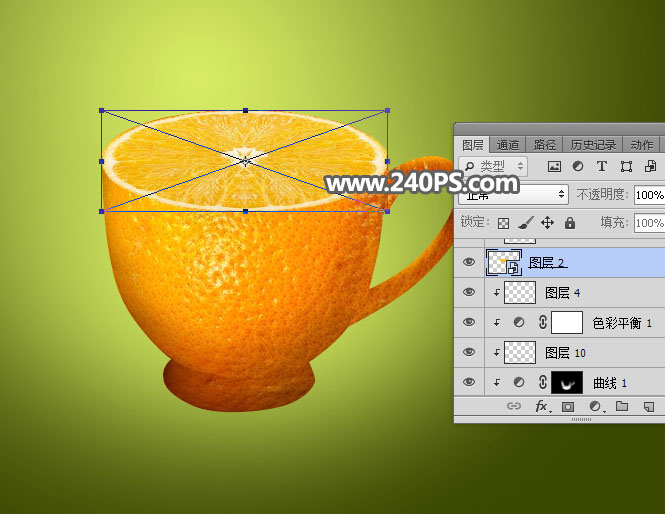
Task: Click adjustment icon on 色彩平衡 1 layer
Action: pos(519,323)
